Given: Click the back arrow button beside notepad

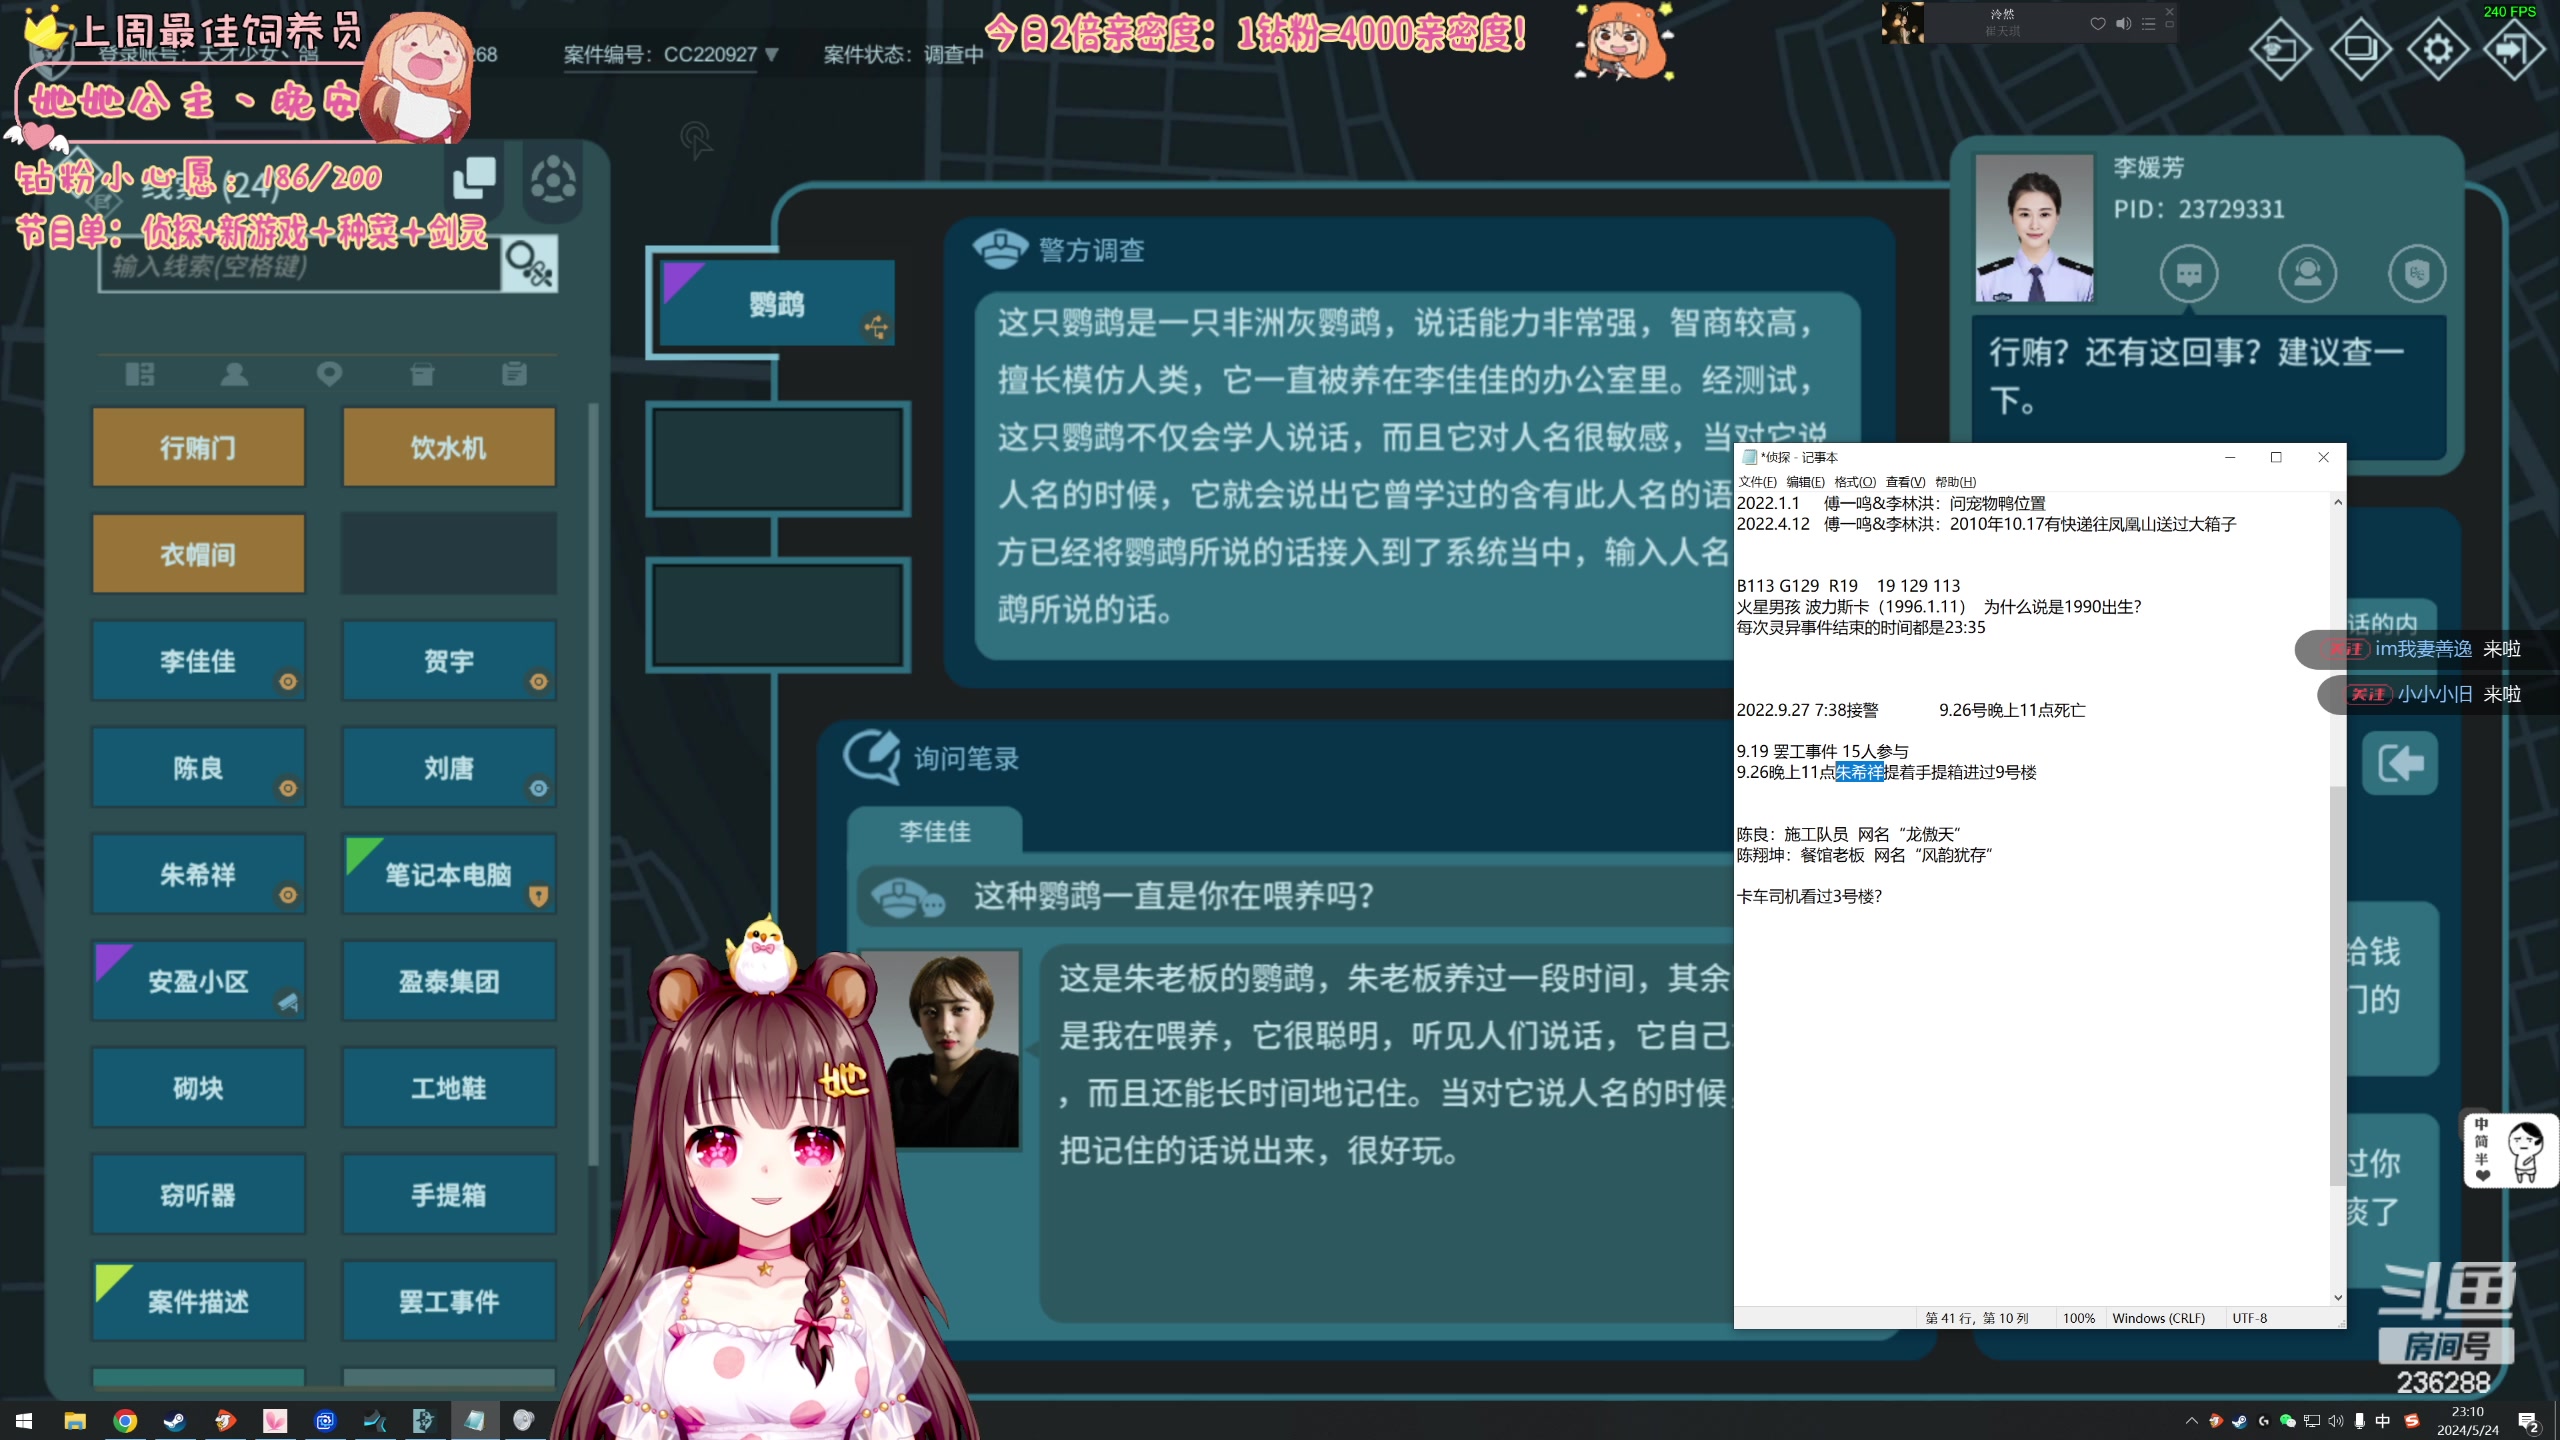Looking at the screenshot, I should (2399, 763).
